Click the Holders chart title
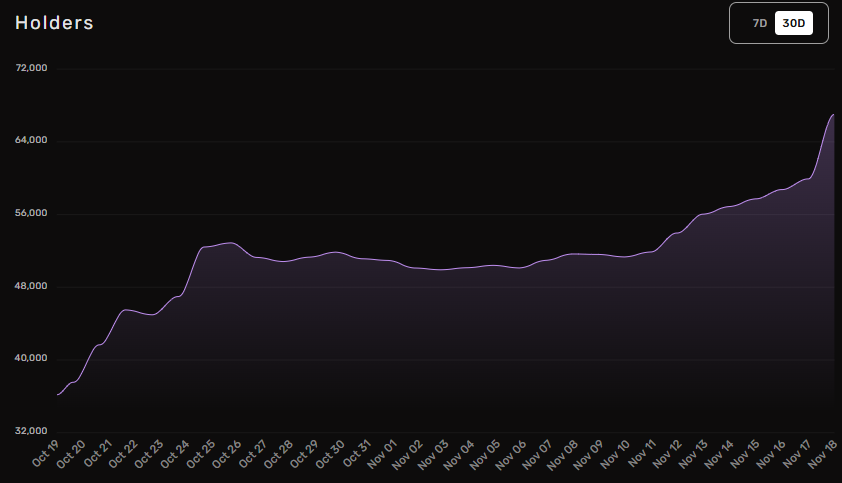The width and height of the screenshot is (842, 483). click(54, 23)
